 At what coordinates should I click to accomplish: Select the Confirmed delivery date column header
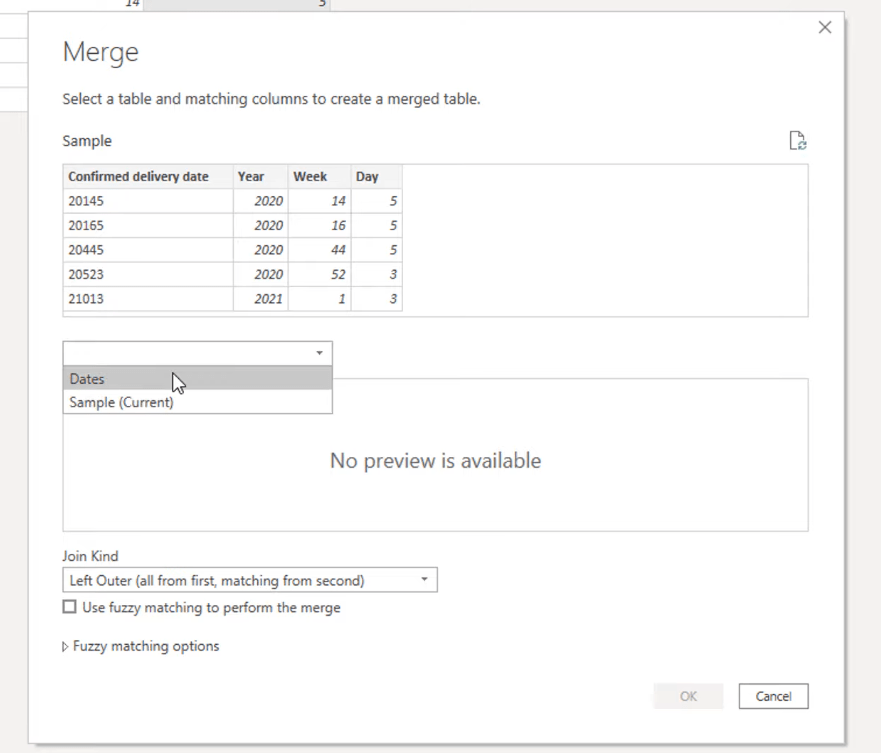[x=148, y=176]
